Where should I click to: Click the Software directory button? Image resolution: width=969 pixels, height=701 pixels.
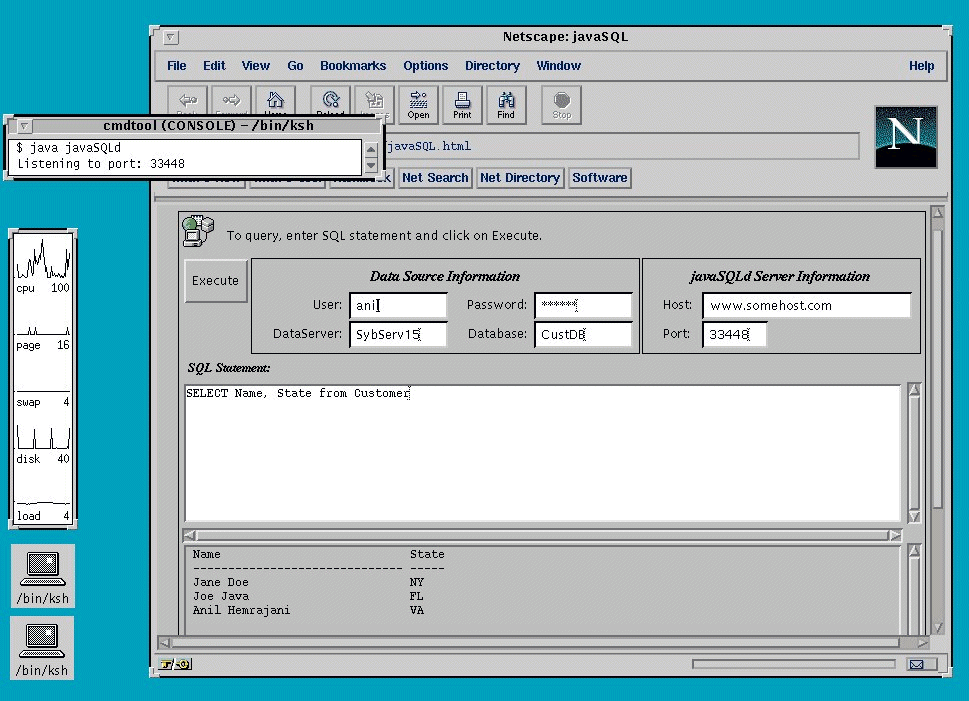[599, 178]
